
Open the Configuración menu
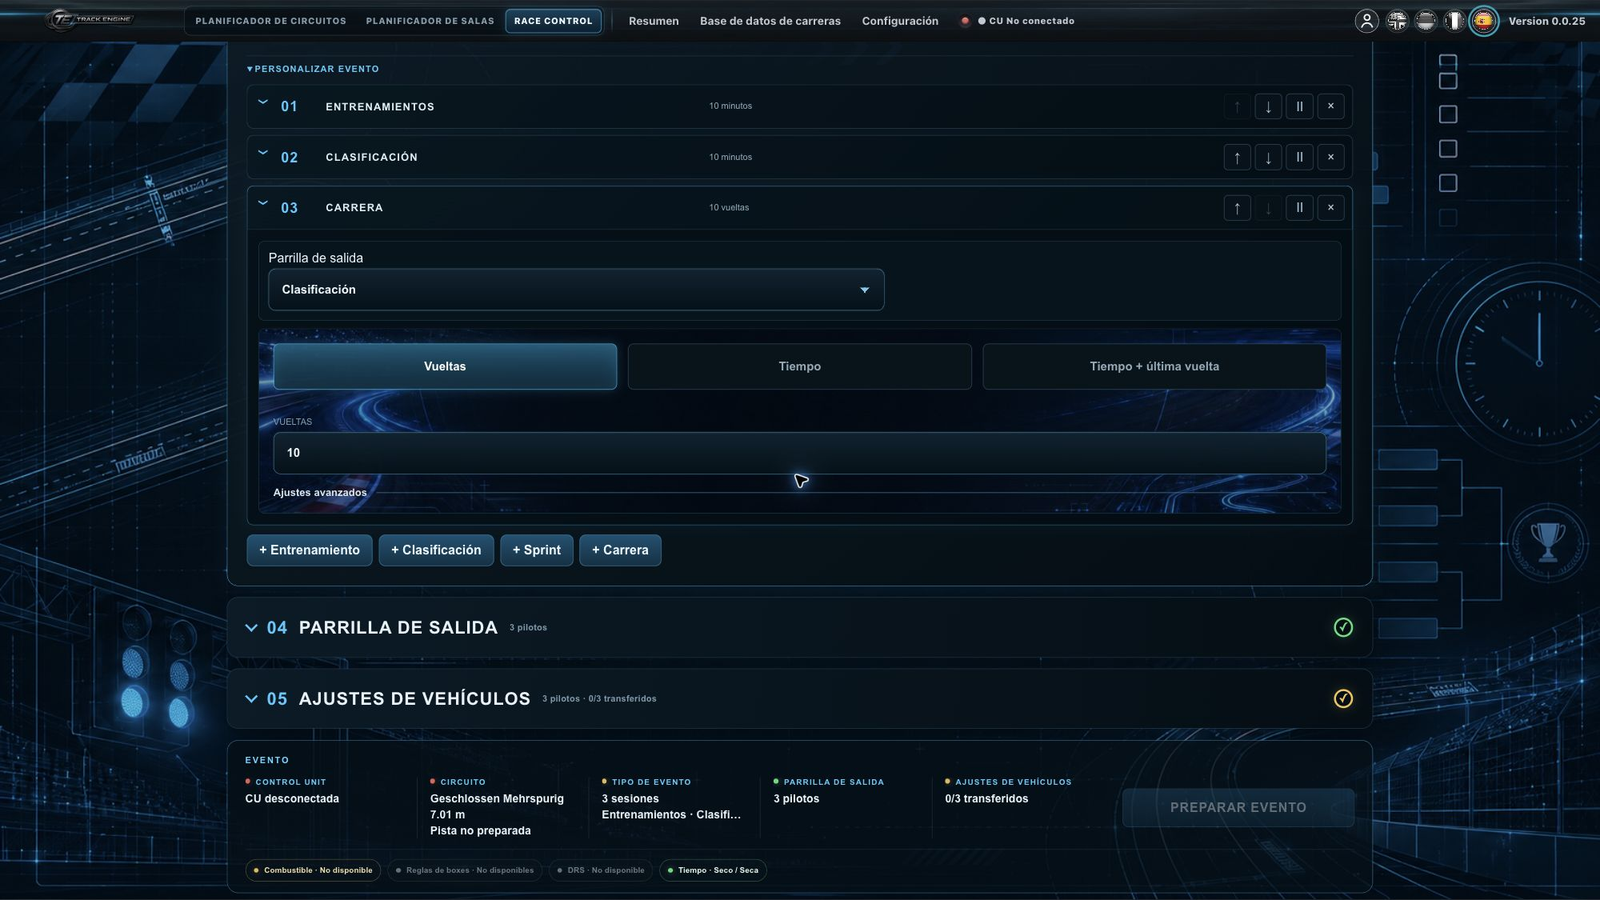click(x=900, y=21)
